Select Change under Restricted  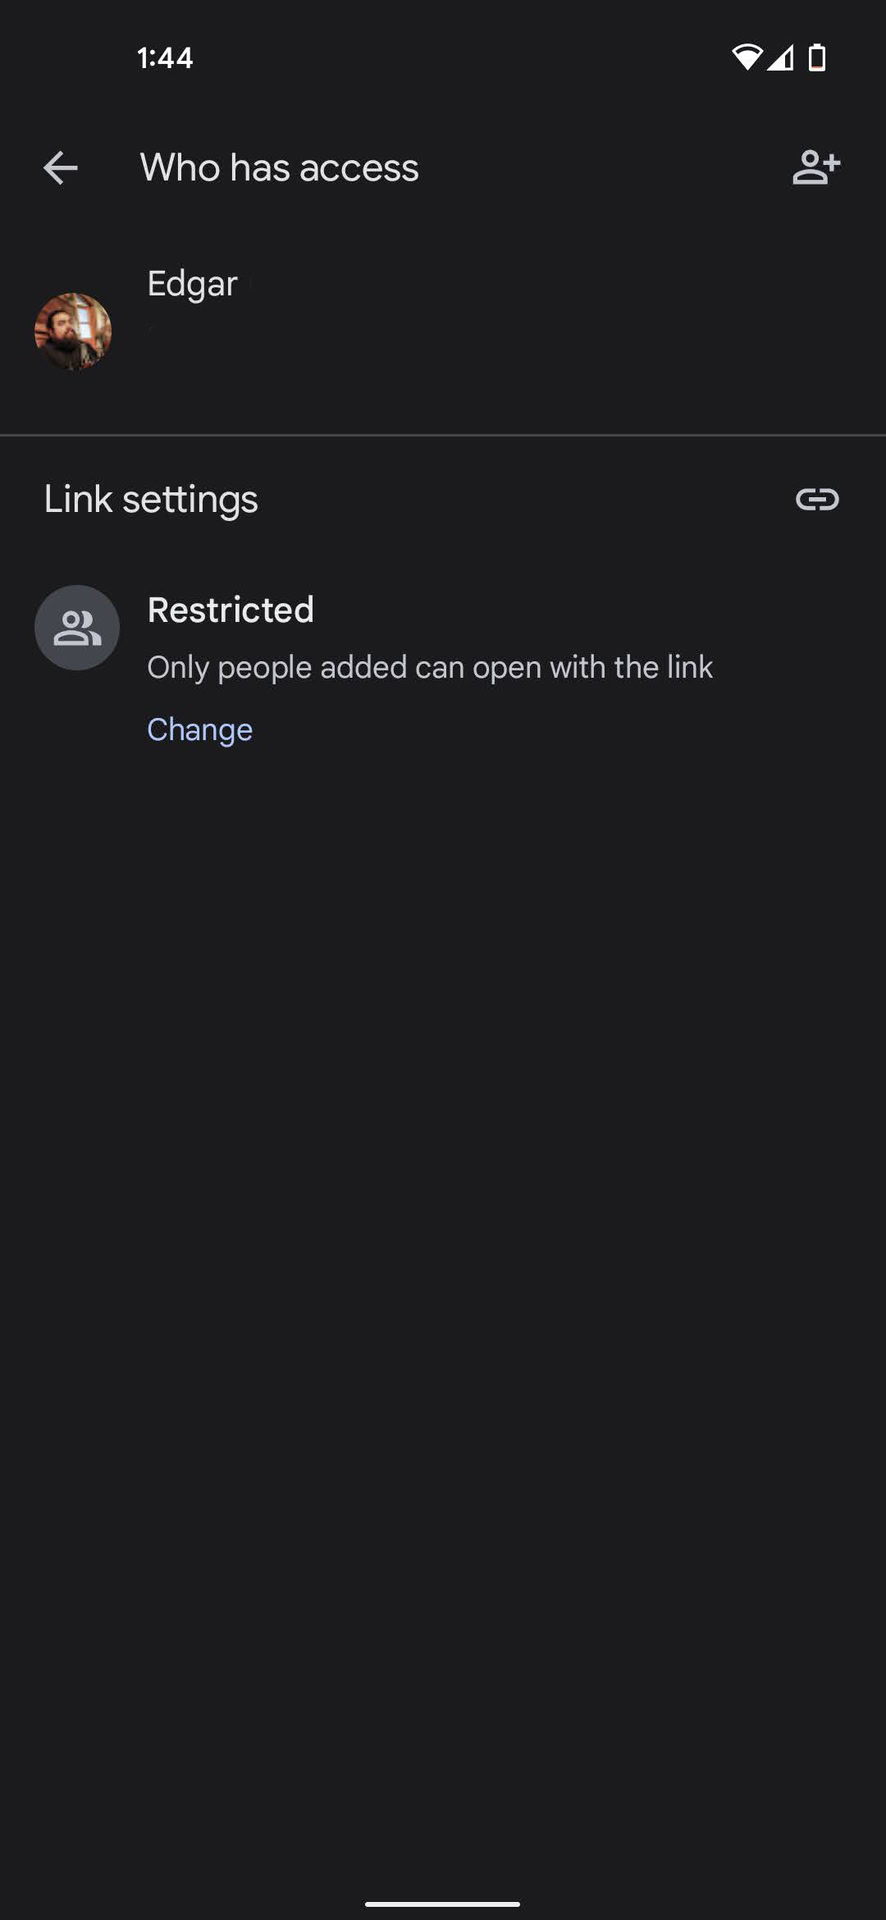pos(200,729)
